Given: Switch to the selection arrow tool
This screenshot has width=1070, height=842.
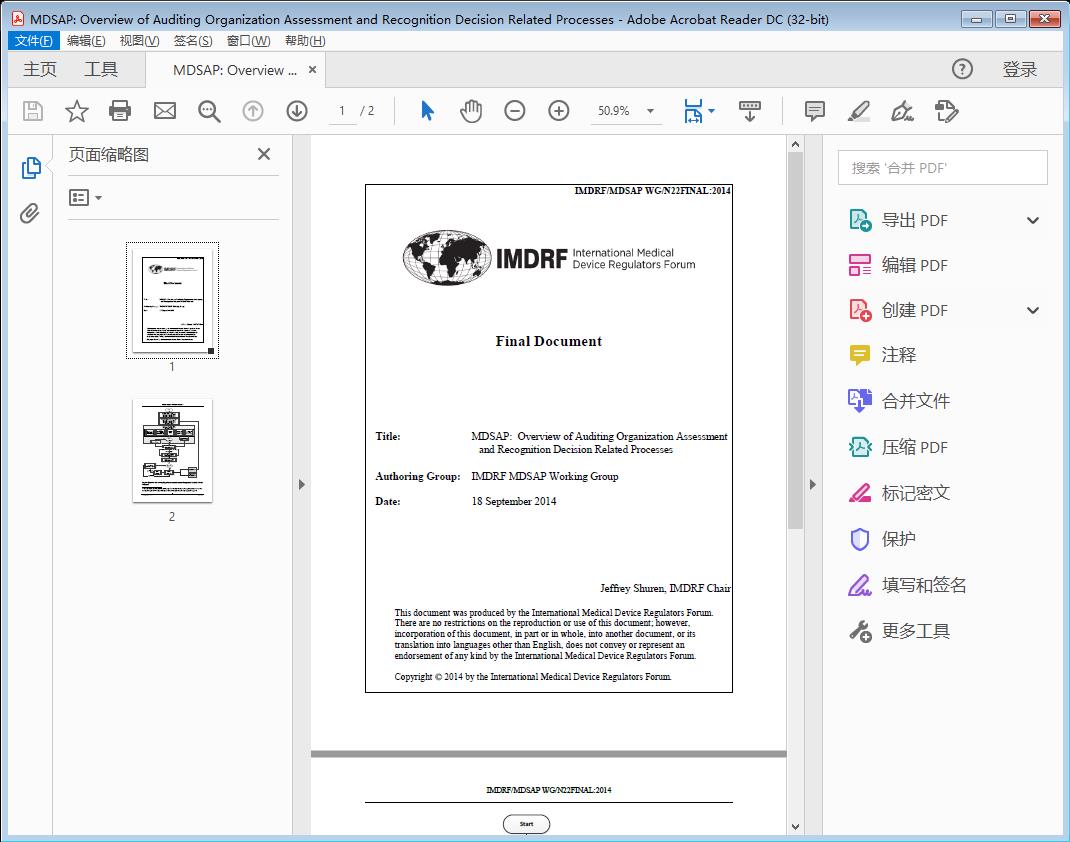Looking at the screenshot, I should (425, 110).
